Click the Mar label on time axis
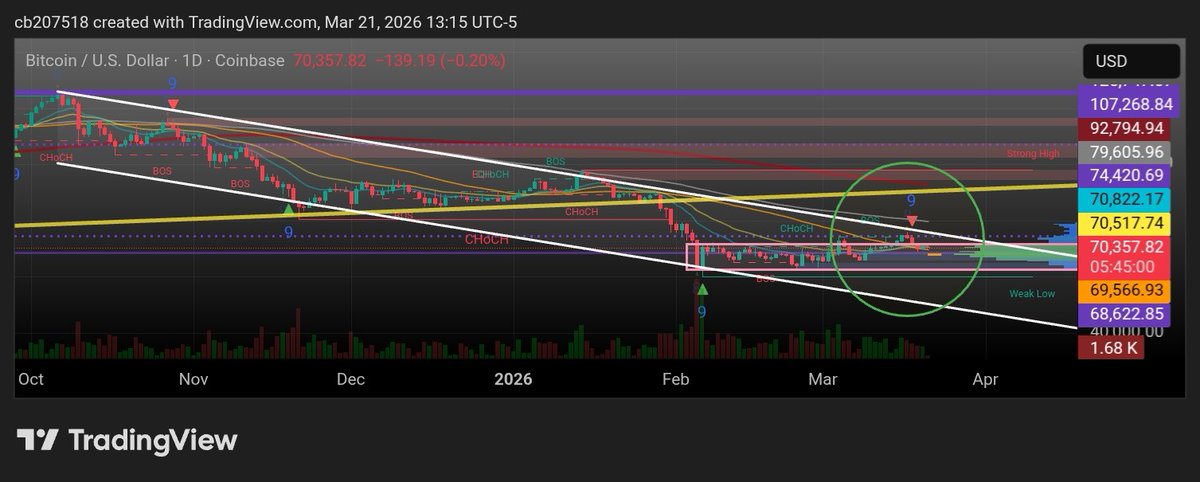Image resolution: width=1200 pixels, height=482 pixels. tap(822, 379)
